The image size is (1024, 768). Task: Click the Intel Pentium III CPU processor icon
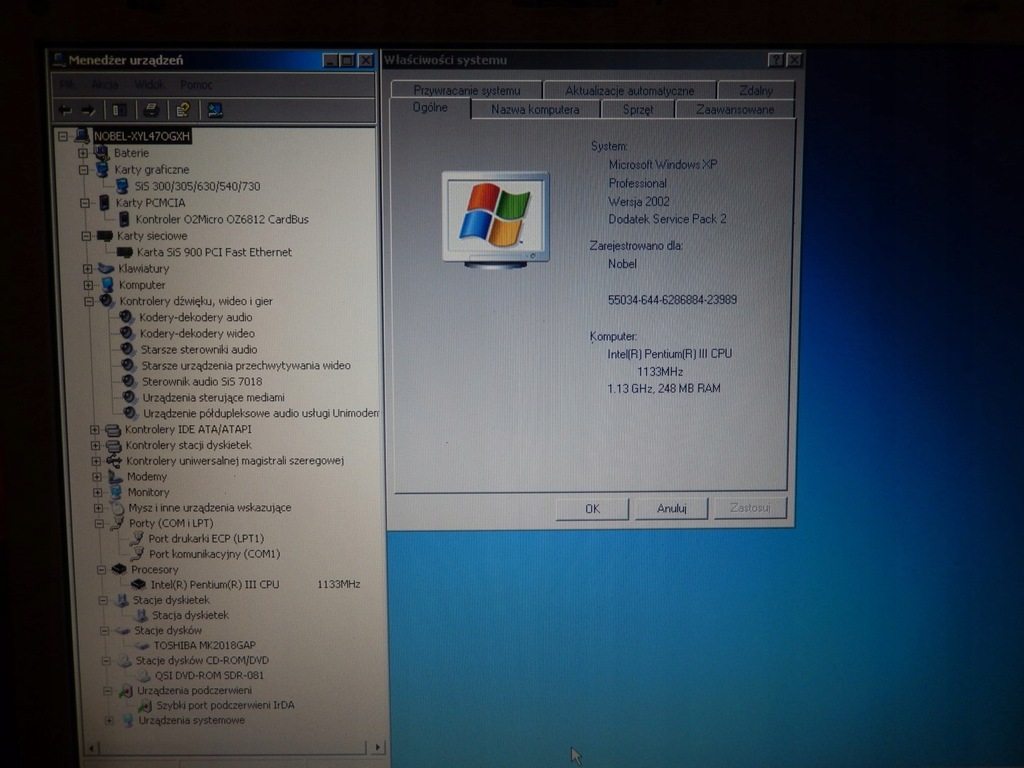[x=138, y=584]
